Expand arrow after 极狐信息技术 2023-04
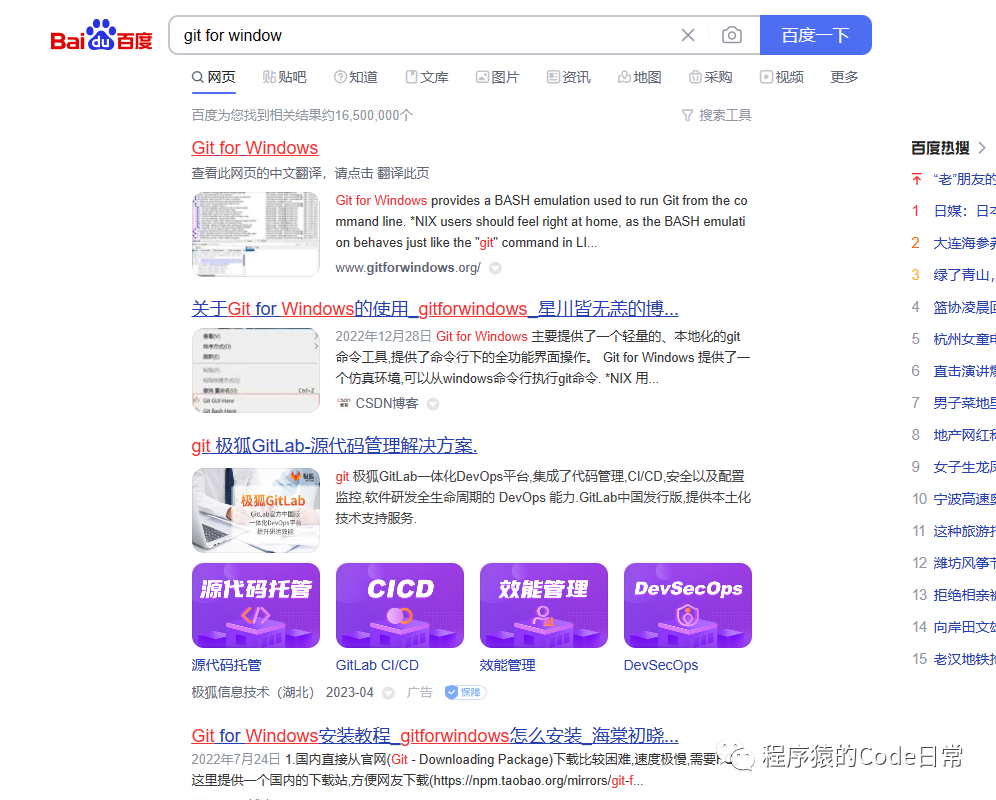The image size is (996, 800). click(x=388, y=693)
